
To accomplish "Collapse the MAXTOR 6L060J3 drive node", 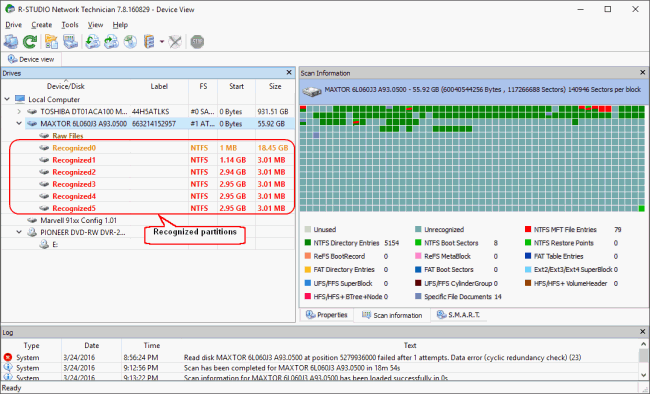I will coord(19,124).
